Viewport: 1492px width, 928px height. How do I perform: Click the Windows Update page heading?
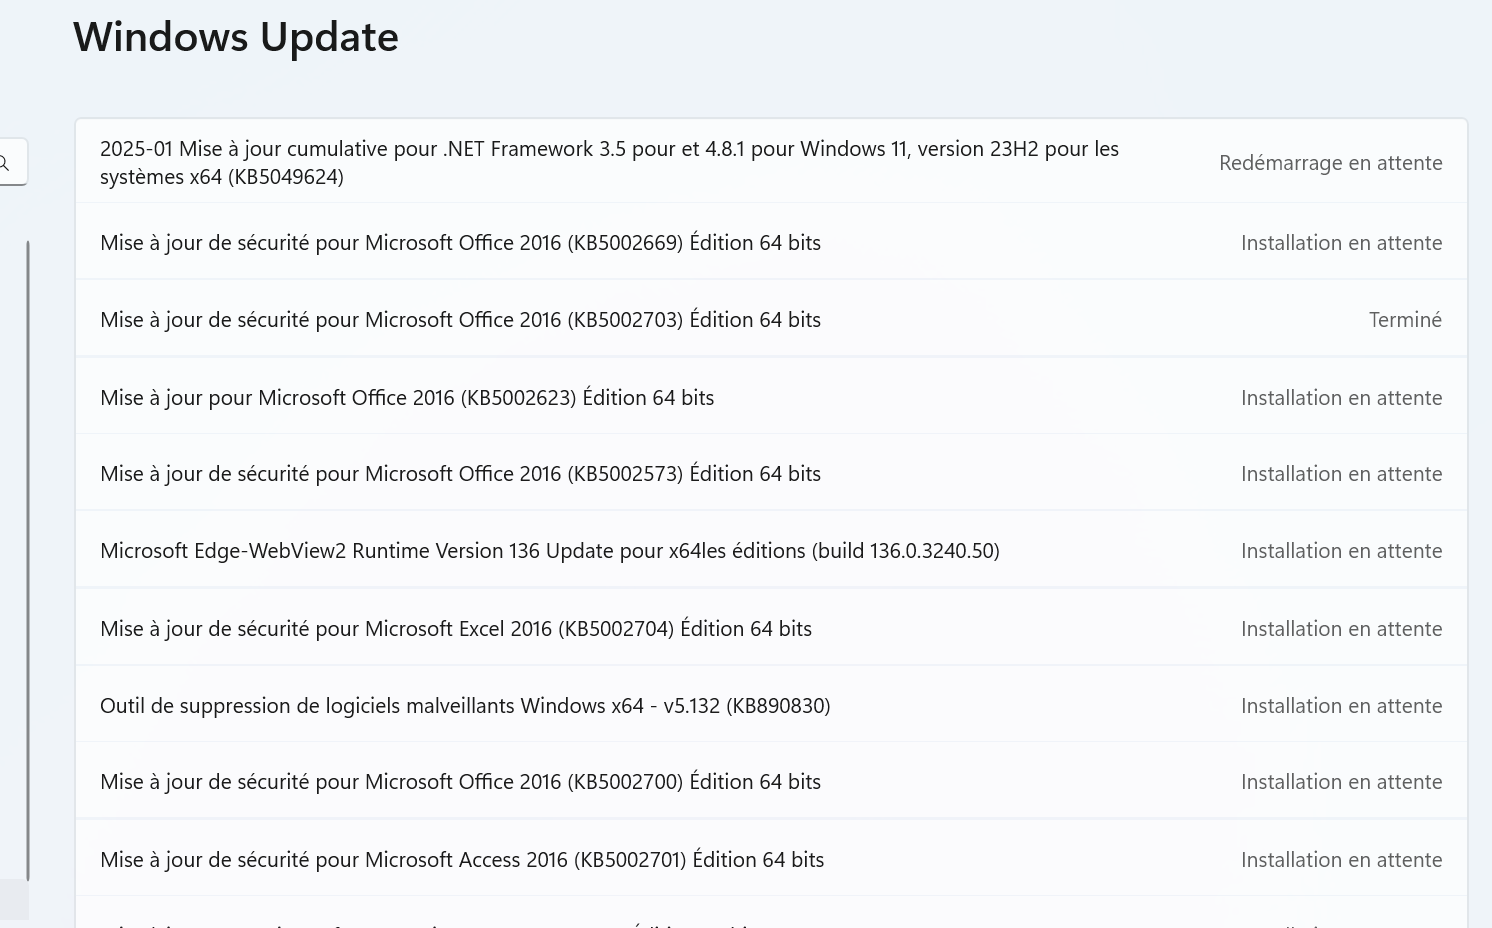236,38
